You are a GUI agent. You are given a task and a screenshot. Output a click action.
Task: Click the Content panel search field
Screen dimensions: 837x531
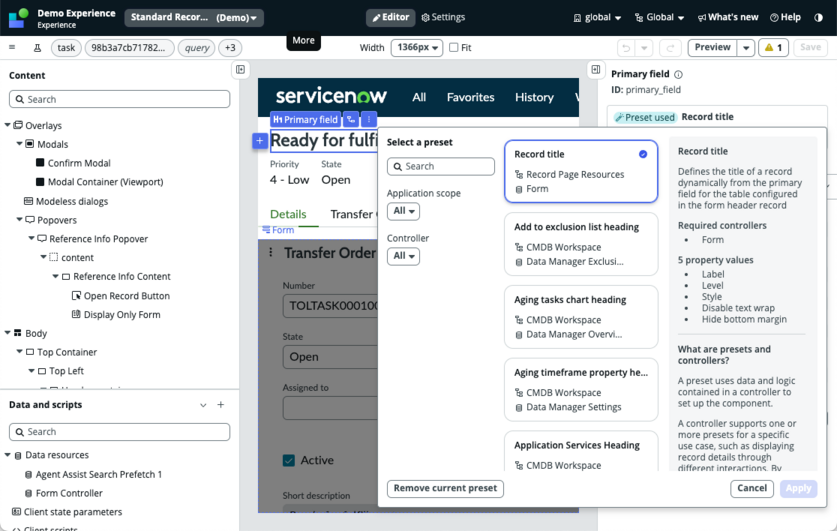120,99
